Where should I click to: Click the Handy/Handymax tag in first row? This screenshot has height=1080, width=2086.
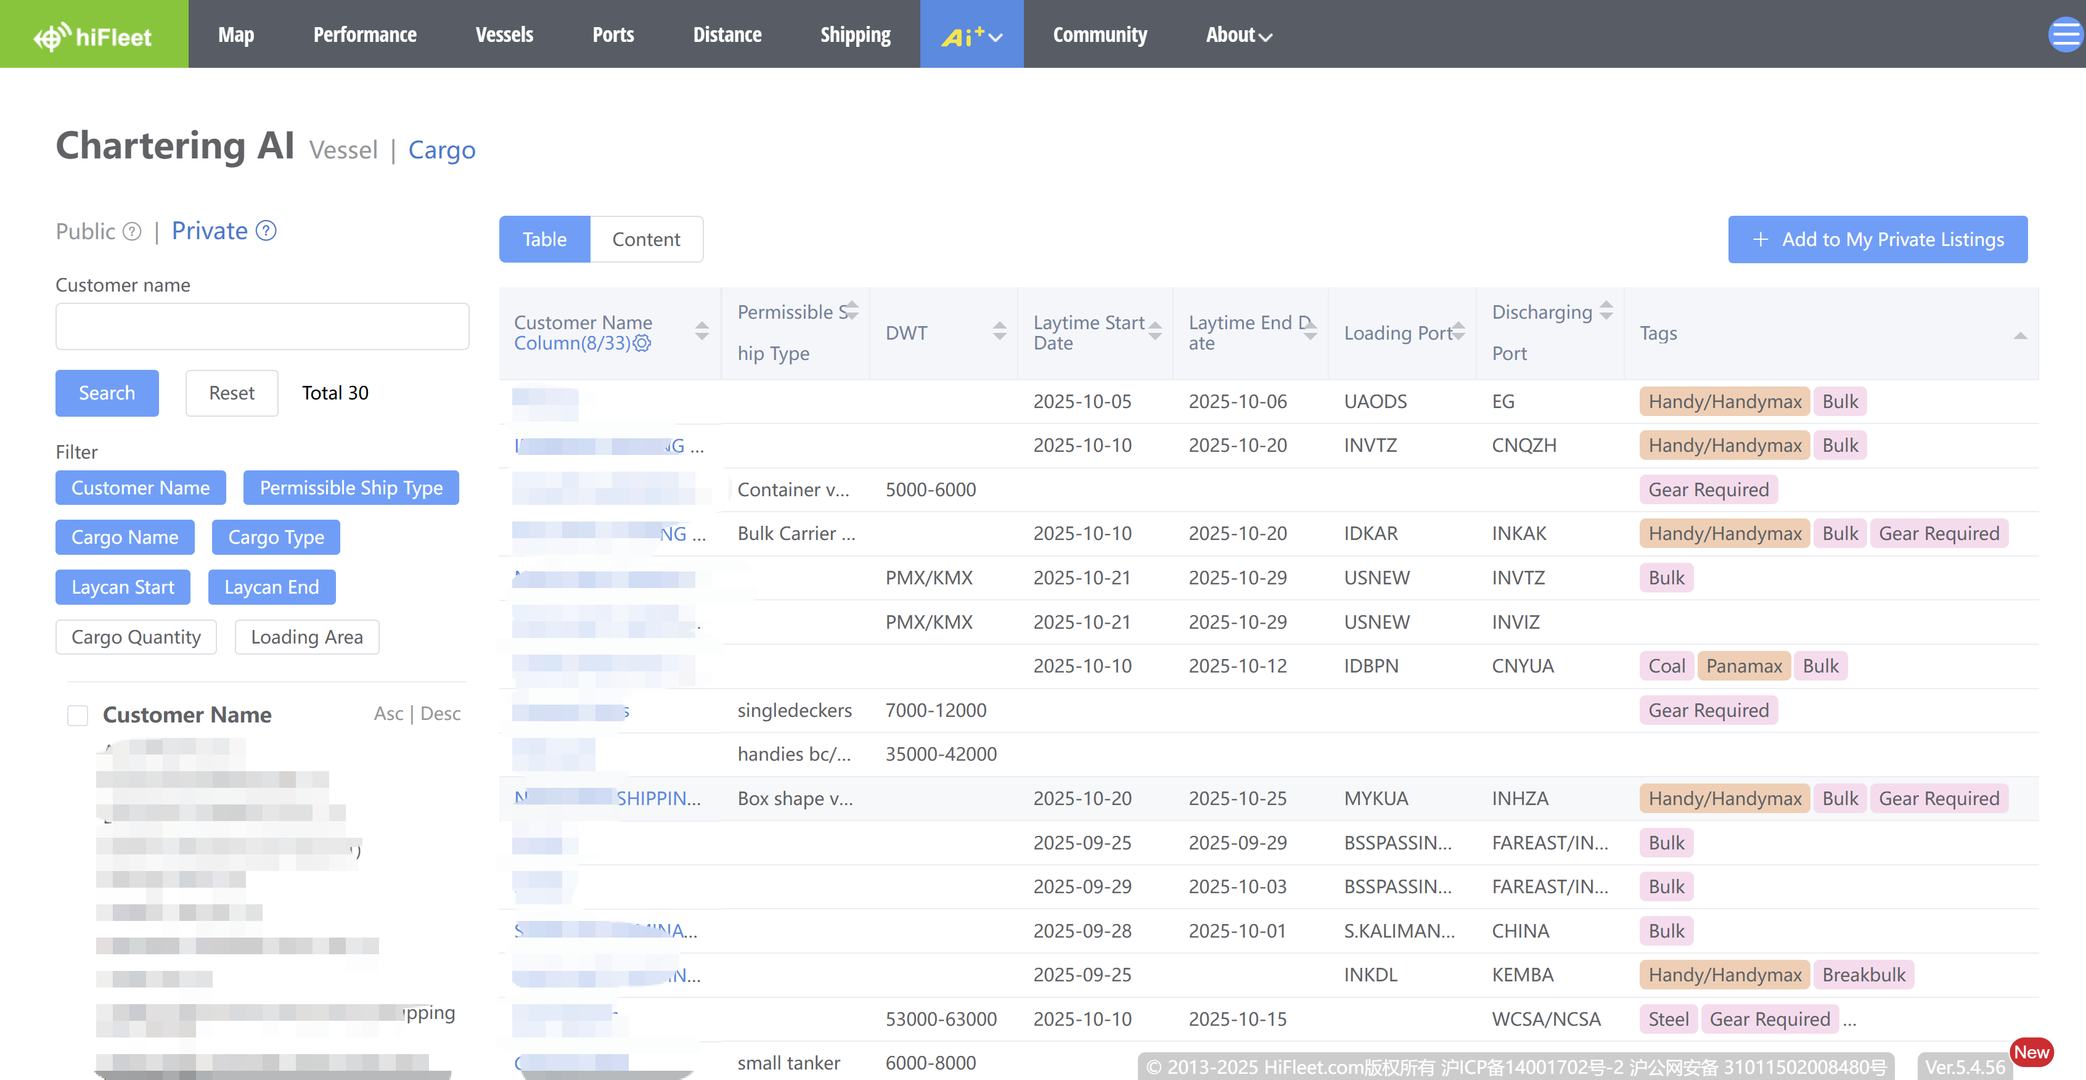coord(1724,401)
